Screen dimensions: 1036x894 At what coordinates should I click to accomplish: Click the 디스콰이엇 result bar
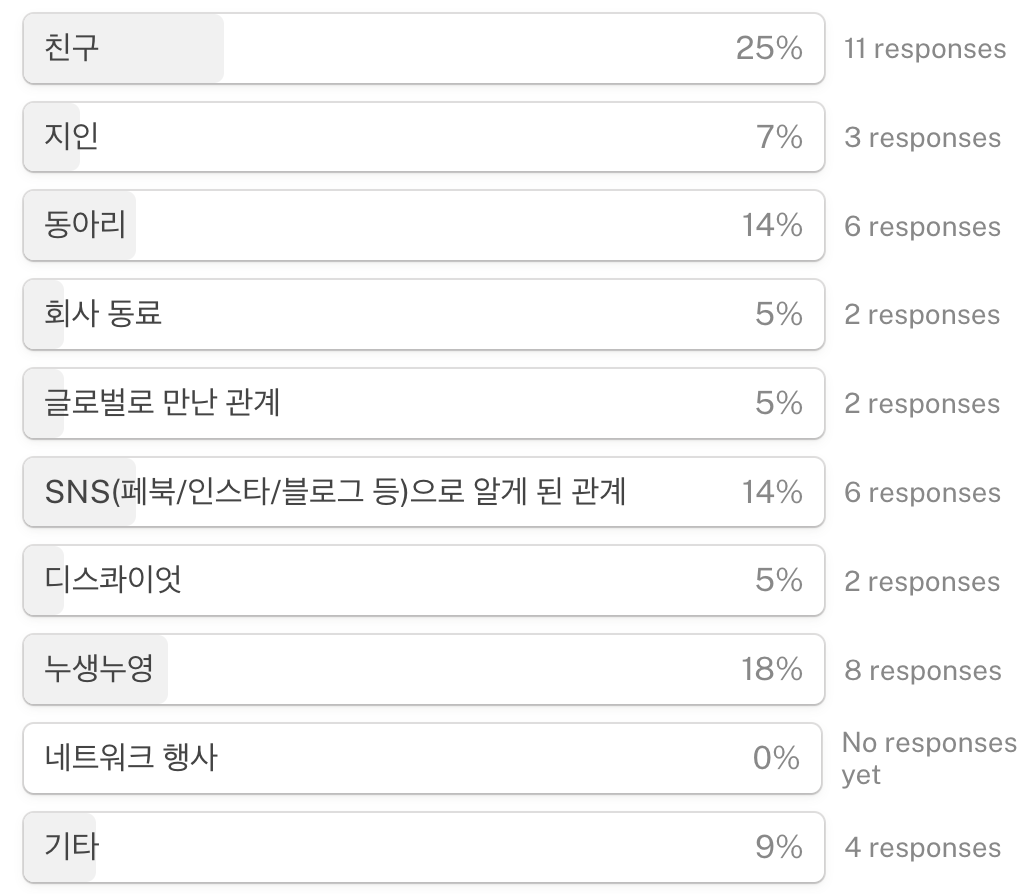coord(423,581)
